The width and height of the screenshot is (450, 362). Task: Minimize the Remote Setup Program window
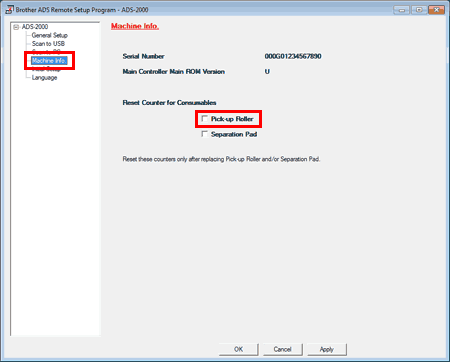point(402,10)
